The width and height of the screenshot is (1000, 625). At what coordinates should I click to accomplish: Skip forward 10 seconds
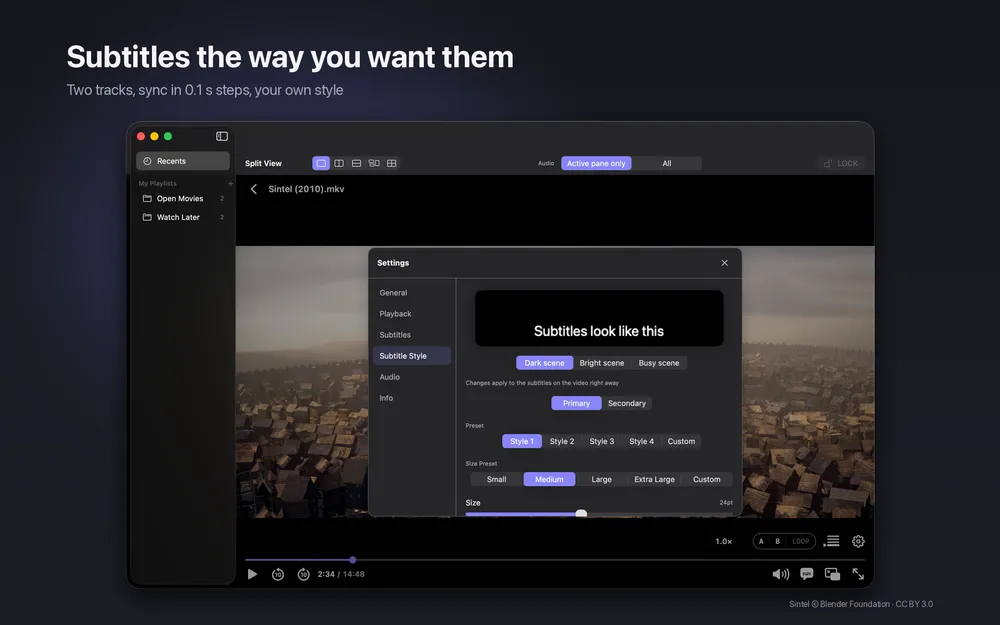304,574
